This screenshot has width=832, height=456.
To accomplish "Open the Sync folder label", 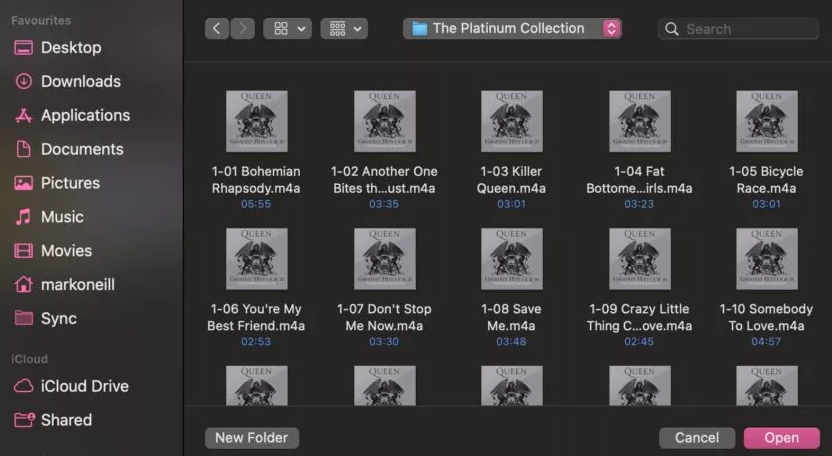I will (59, 319).
